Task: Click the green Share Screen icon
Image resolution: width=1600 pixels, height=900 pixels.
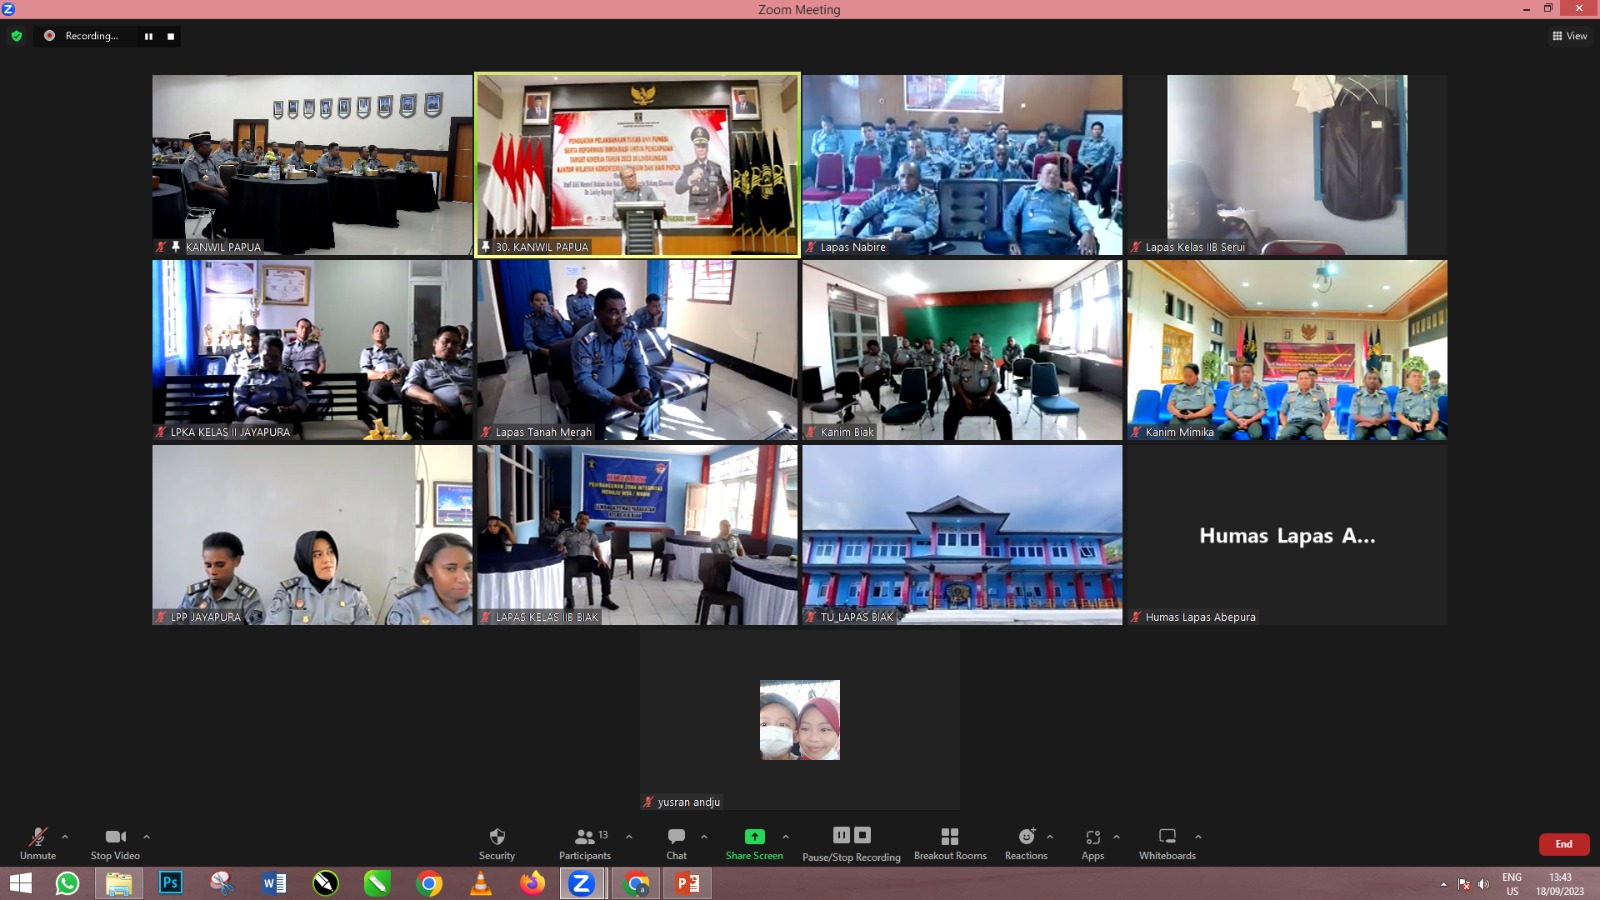Action: coord(754,837)
